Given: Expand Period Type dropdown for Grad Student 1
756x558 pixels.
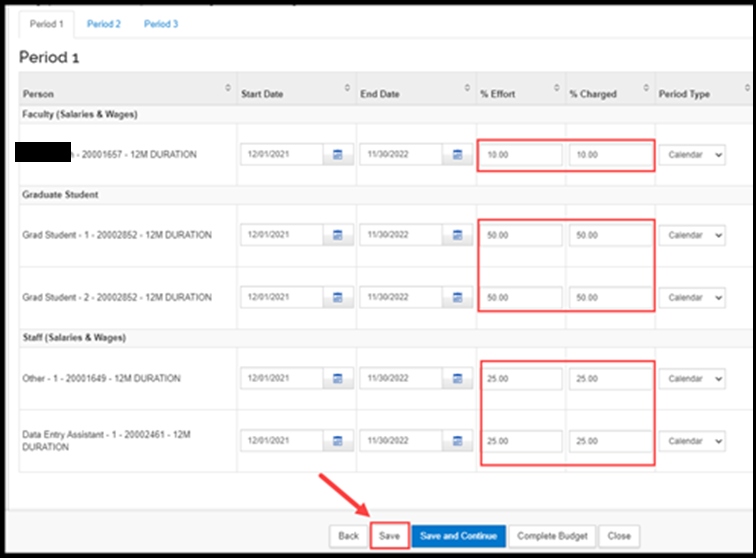Looking at the screenshot, I should point(692,235).
